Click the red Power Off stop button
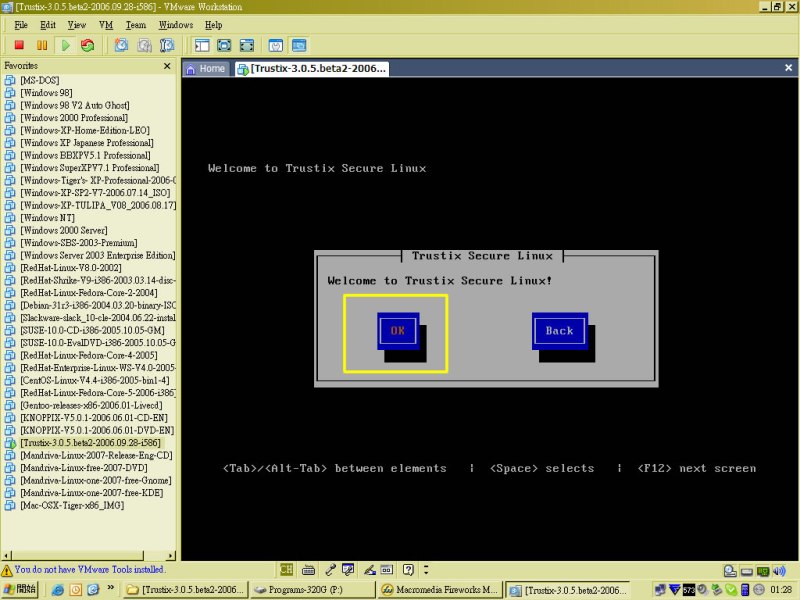 coord(19,45)
